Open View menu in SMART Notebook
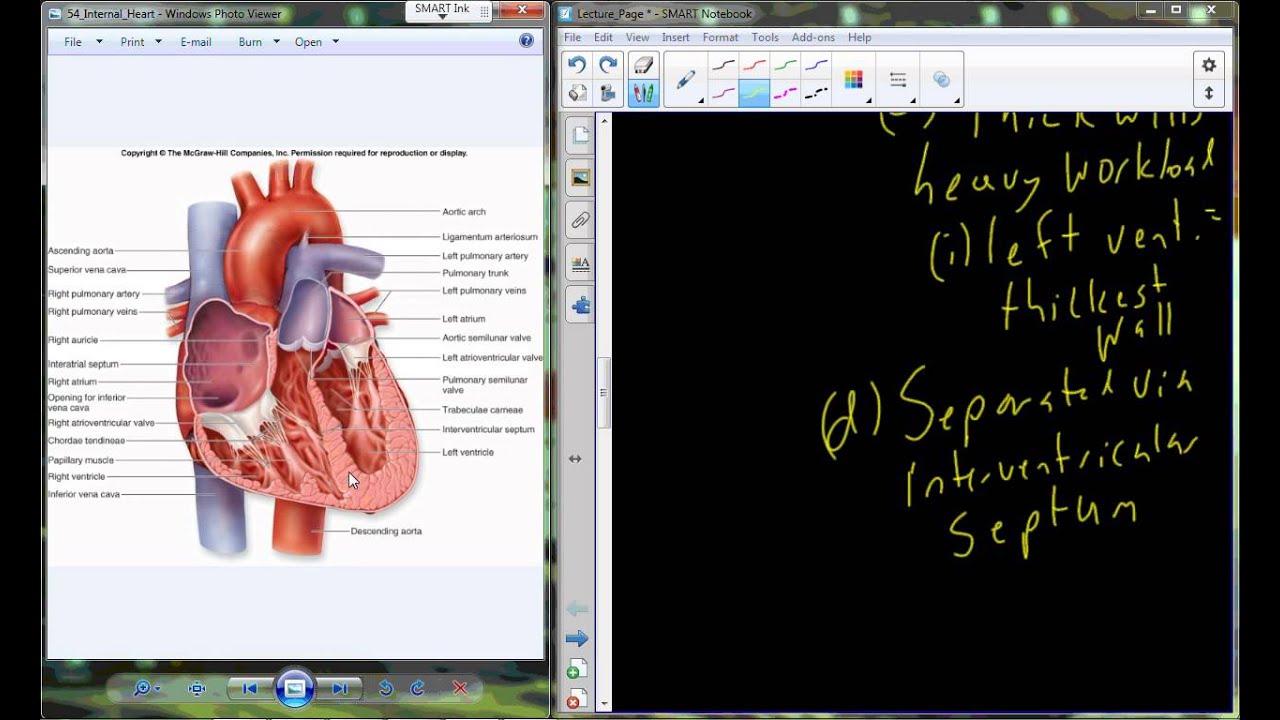The height and width of the screenshot is (720, 1280). [637, 37]
